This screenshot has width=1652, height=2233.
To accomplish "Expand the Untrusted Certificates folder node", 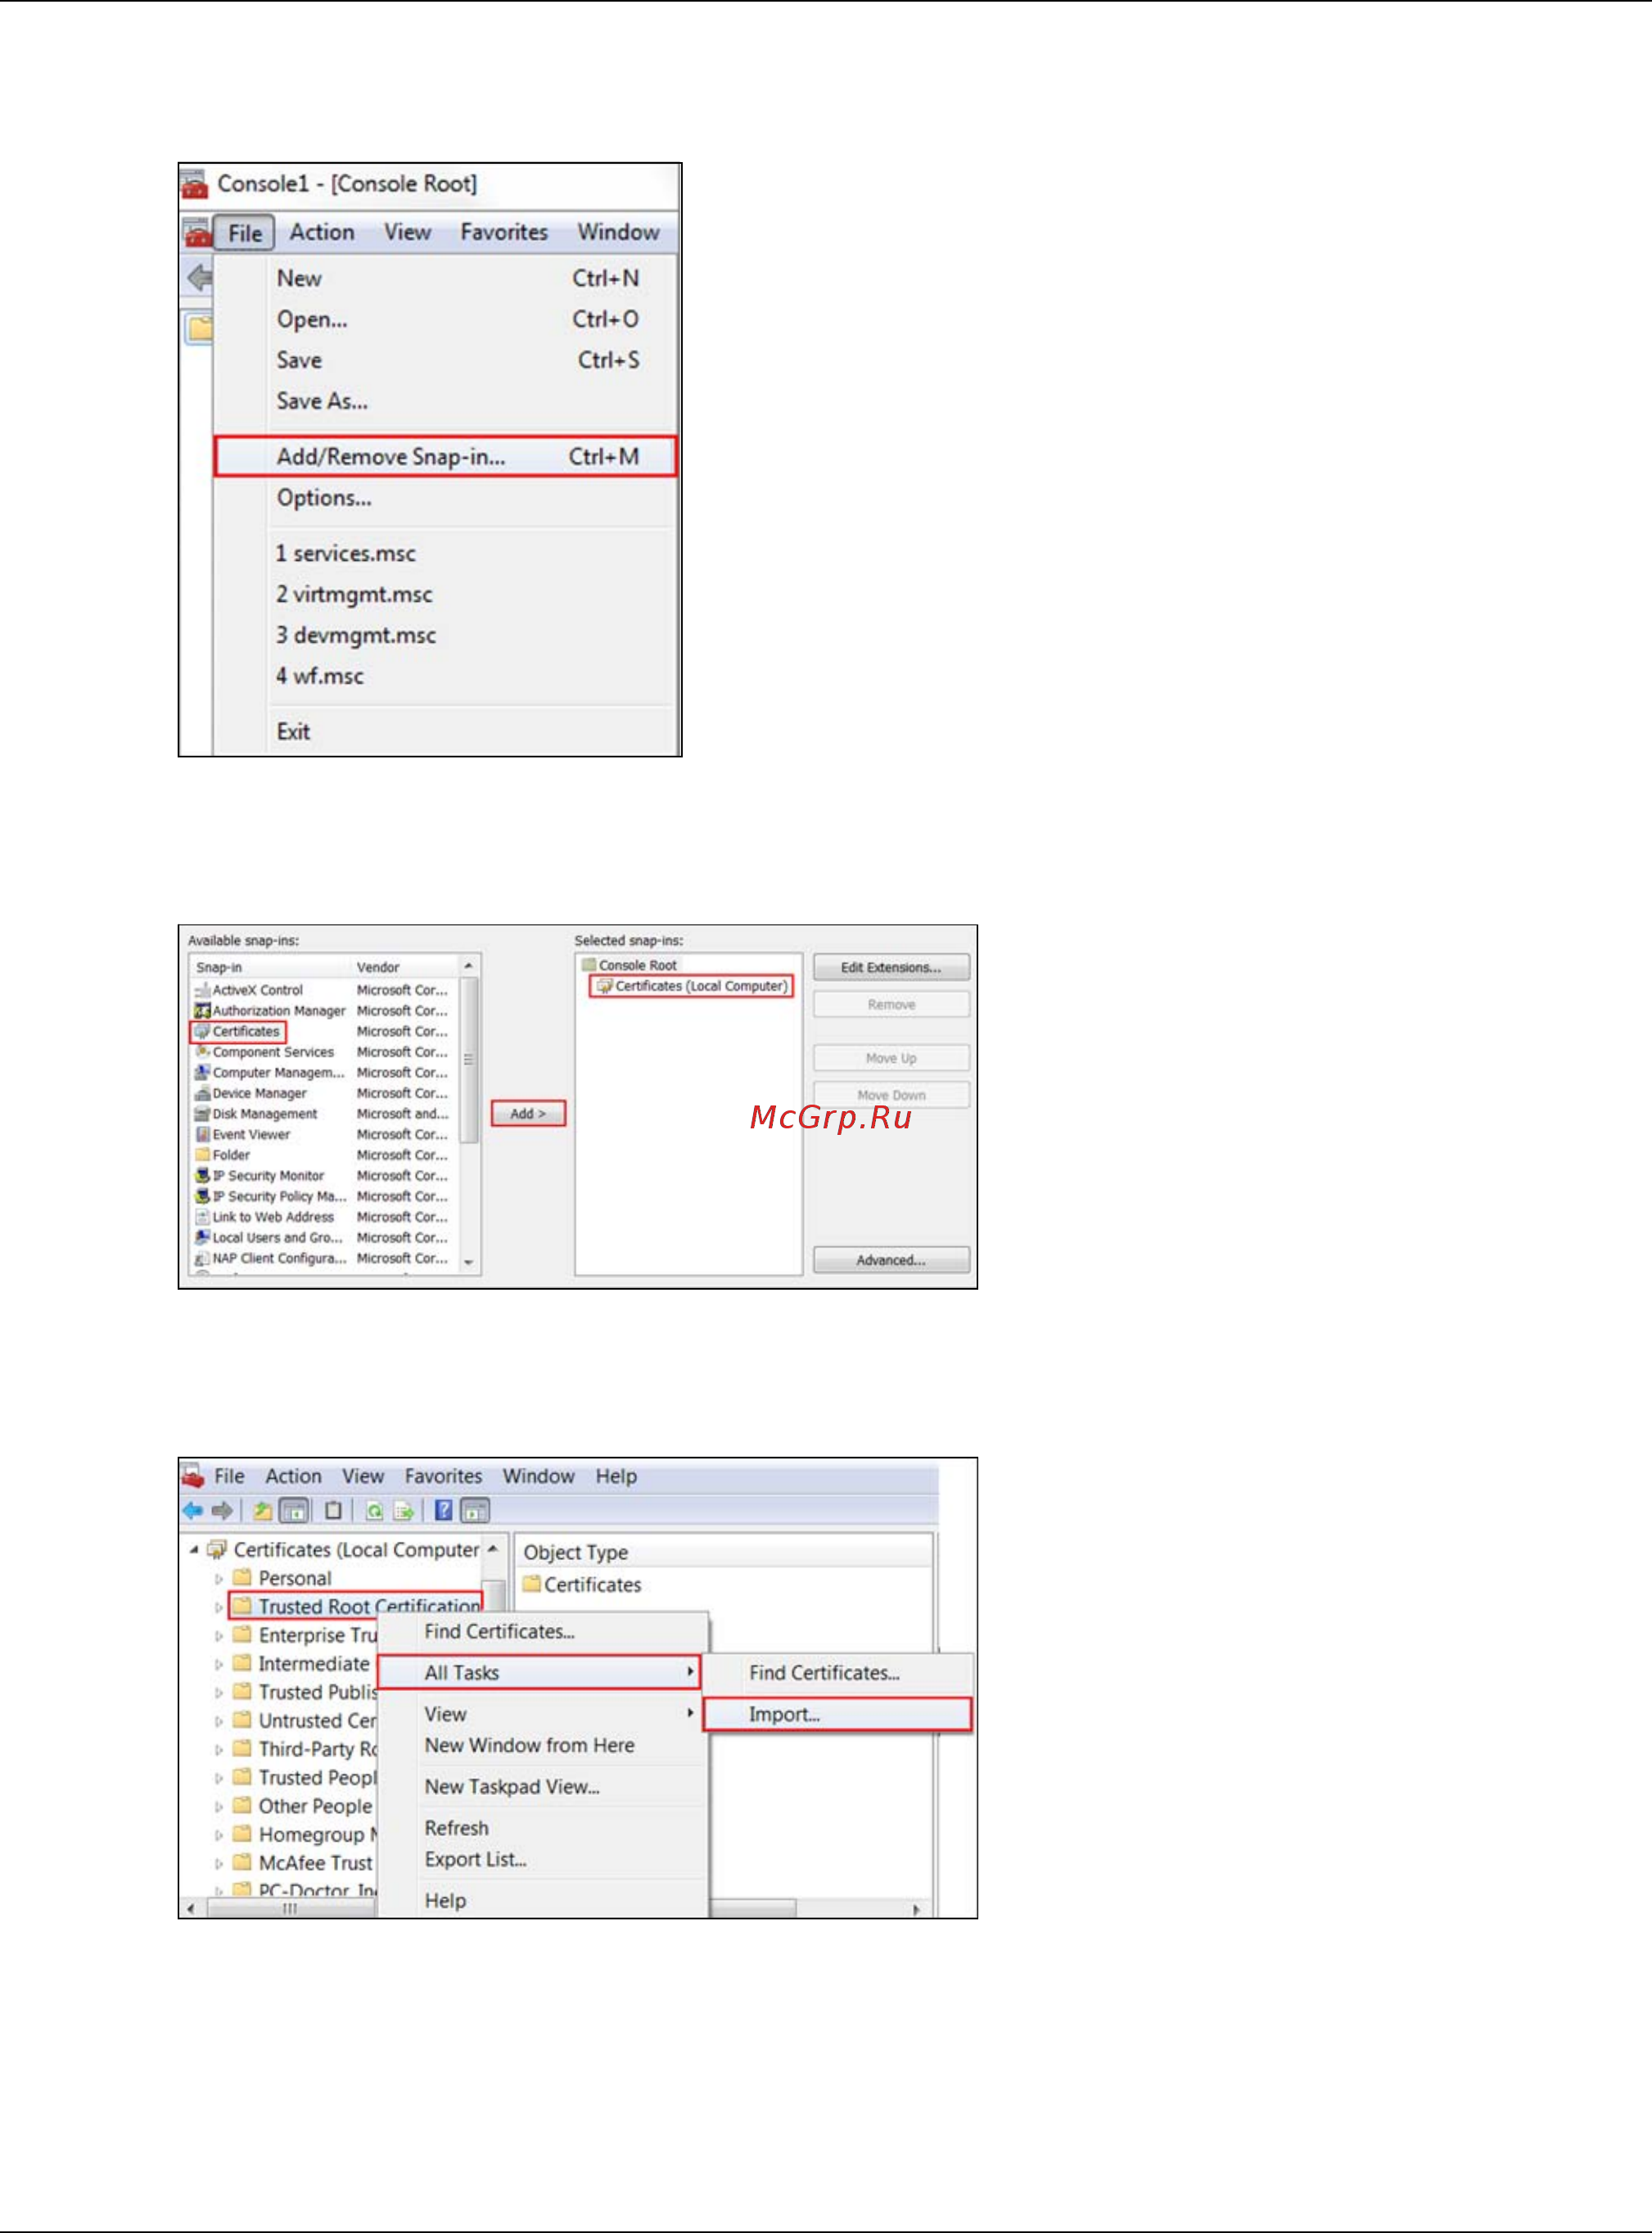I will pos(219,1721).
